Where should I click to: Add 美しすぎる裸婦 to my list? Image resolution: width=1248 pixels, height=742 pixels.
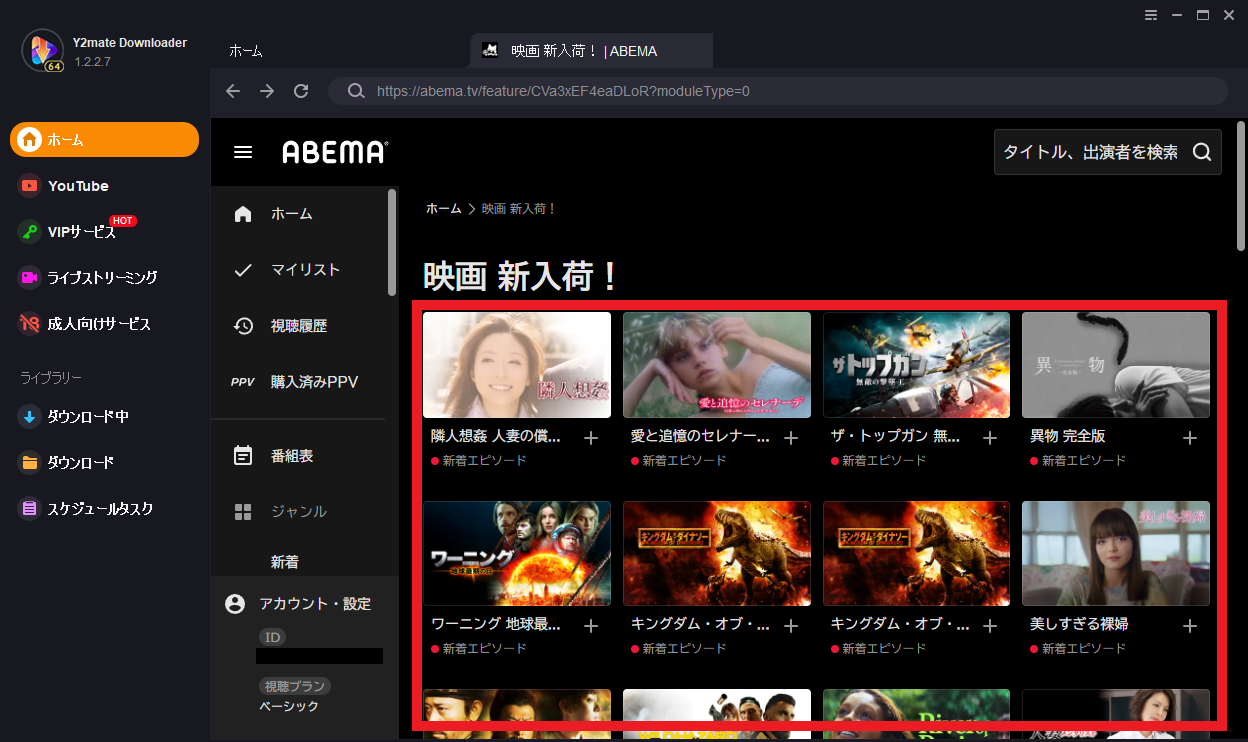[1190, 626]
